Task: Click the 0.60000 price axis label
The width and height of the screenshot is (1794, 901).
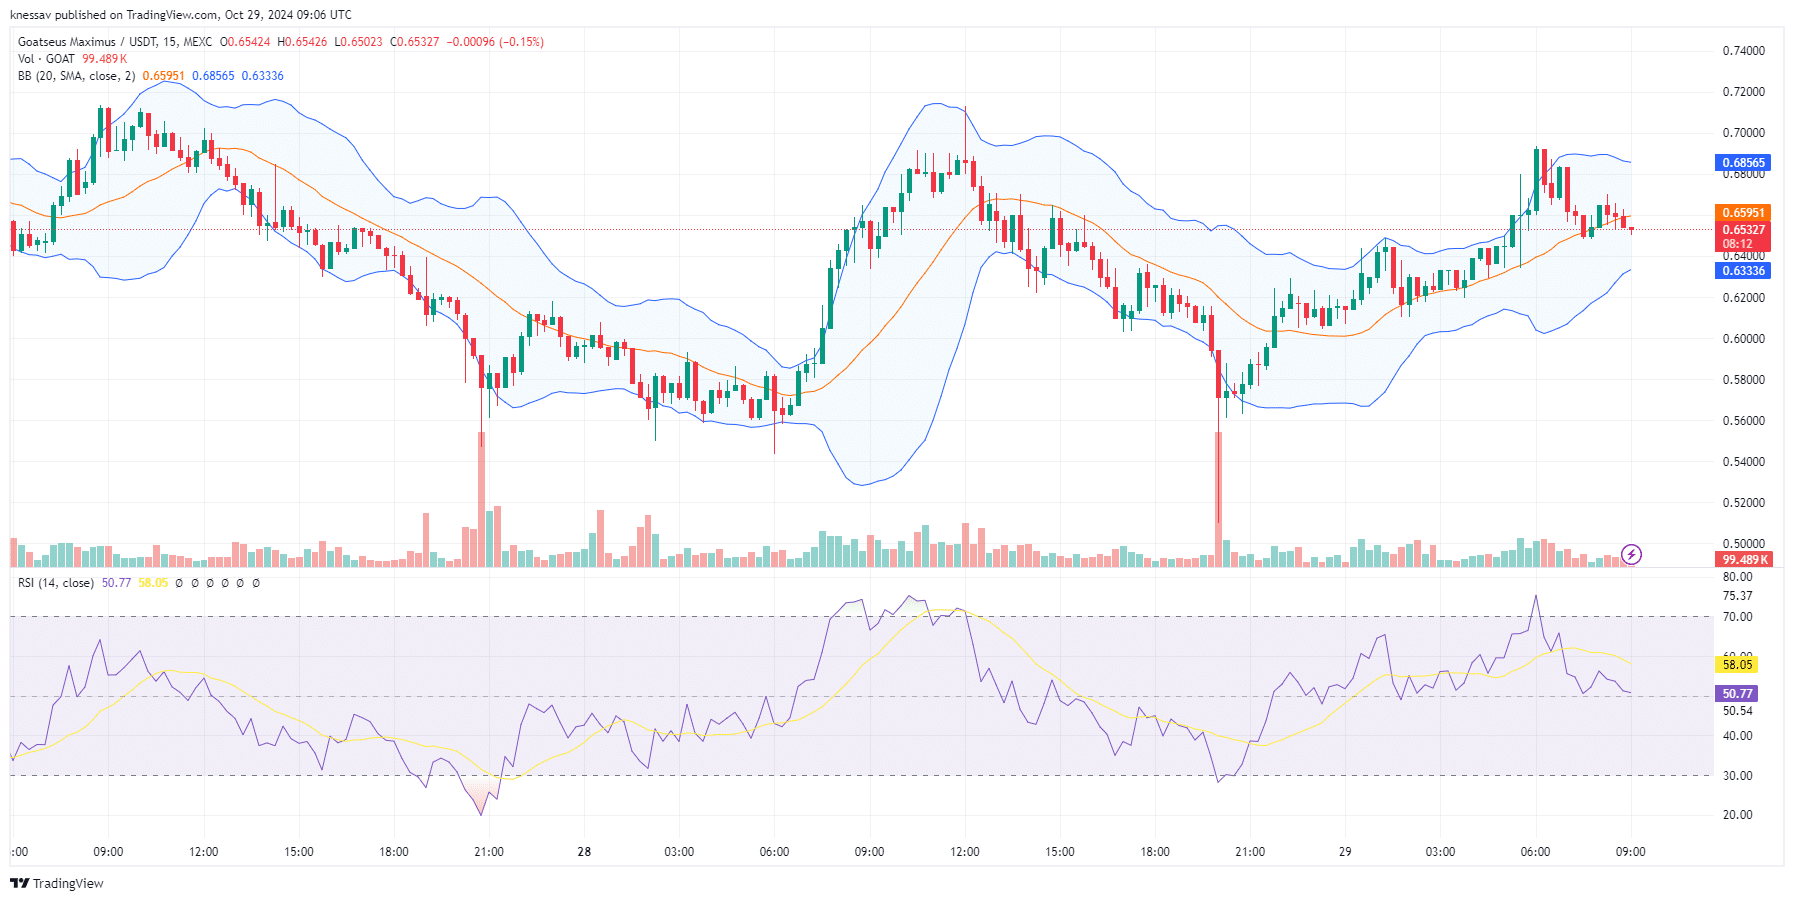Action: 1743,339
